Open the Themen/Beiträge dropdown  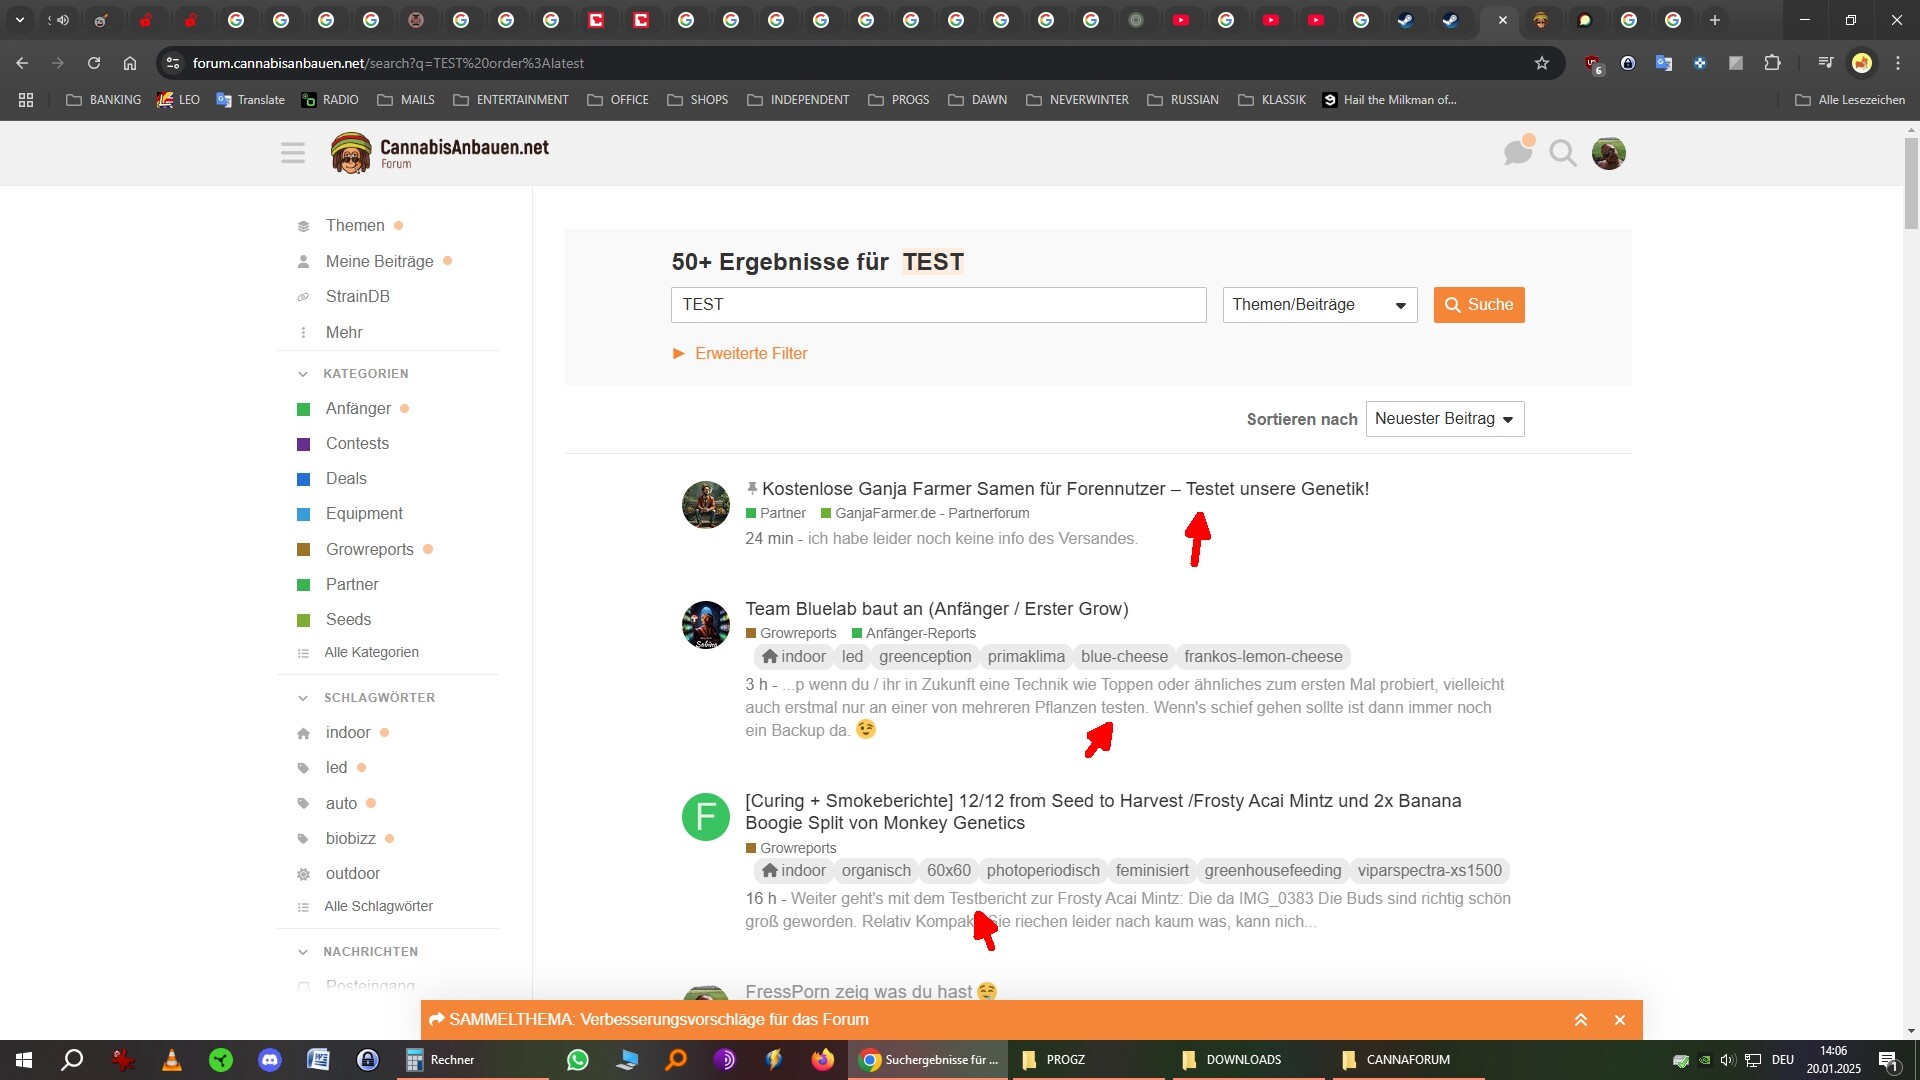[1319, 305]
